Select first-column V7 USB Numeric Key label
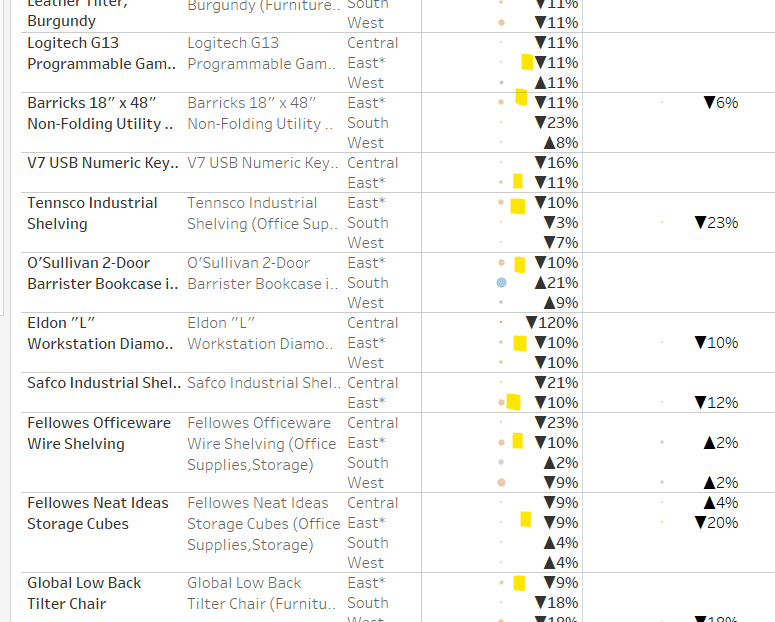 (102, 163)
